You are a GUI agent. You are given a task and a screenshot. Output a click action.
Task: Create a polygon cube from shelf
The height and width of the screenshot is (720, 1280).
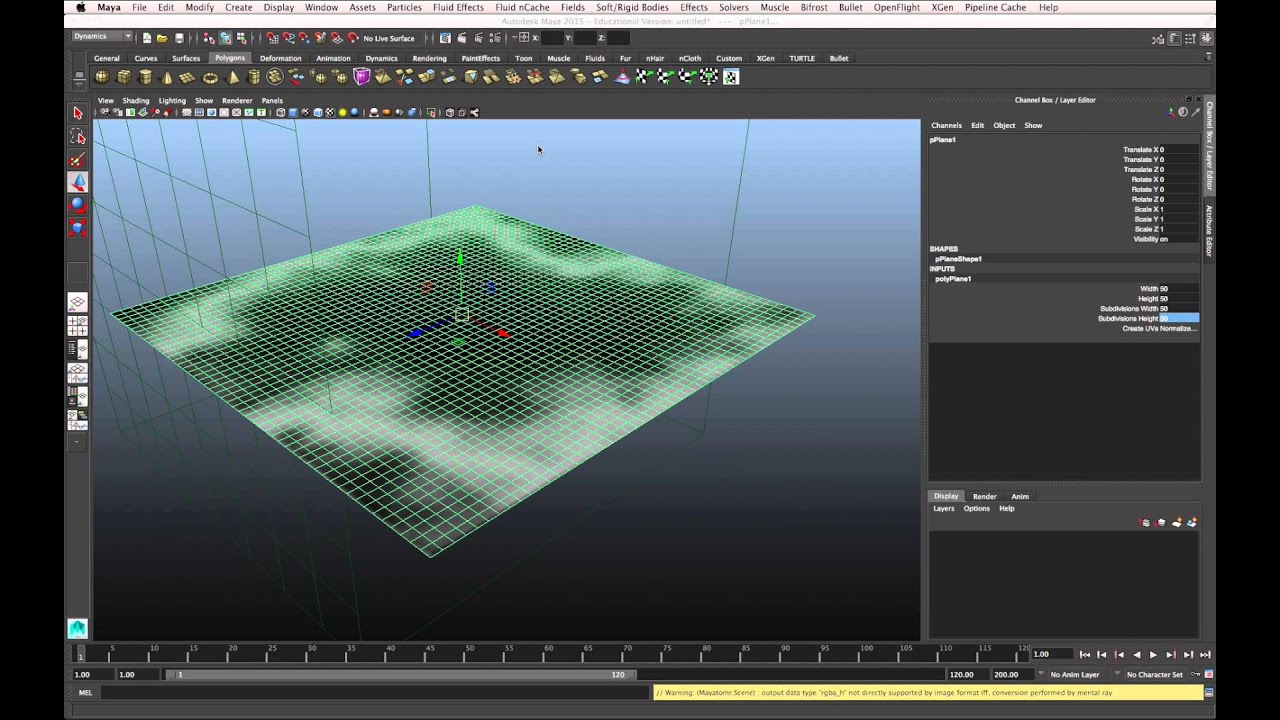124,77
